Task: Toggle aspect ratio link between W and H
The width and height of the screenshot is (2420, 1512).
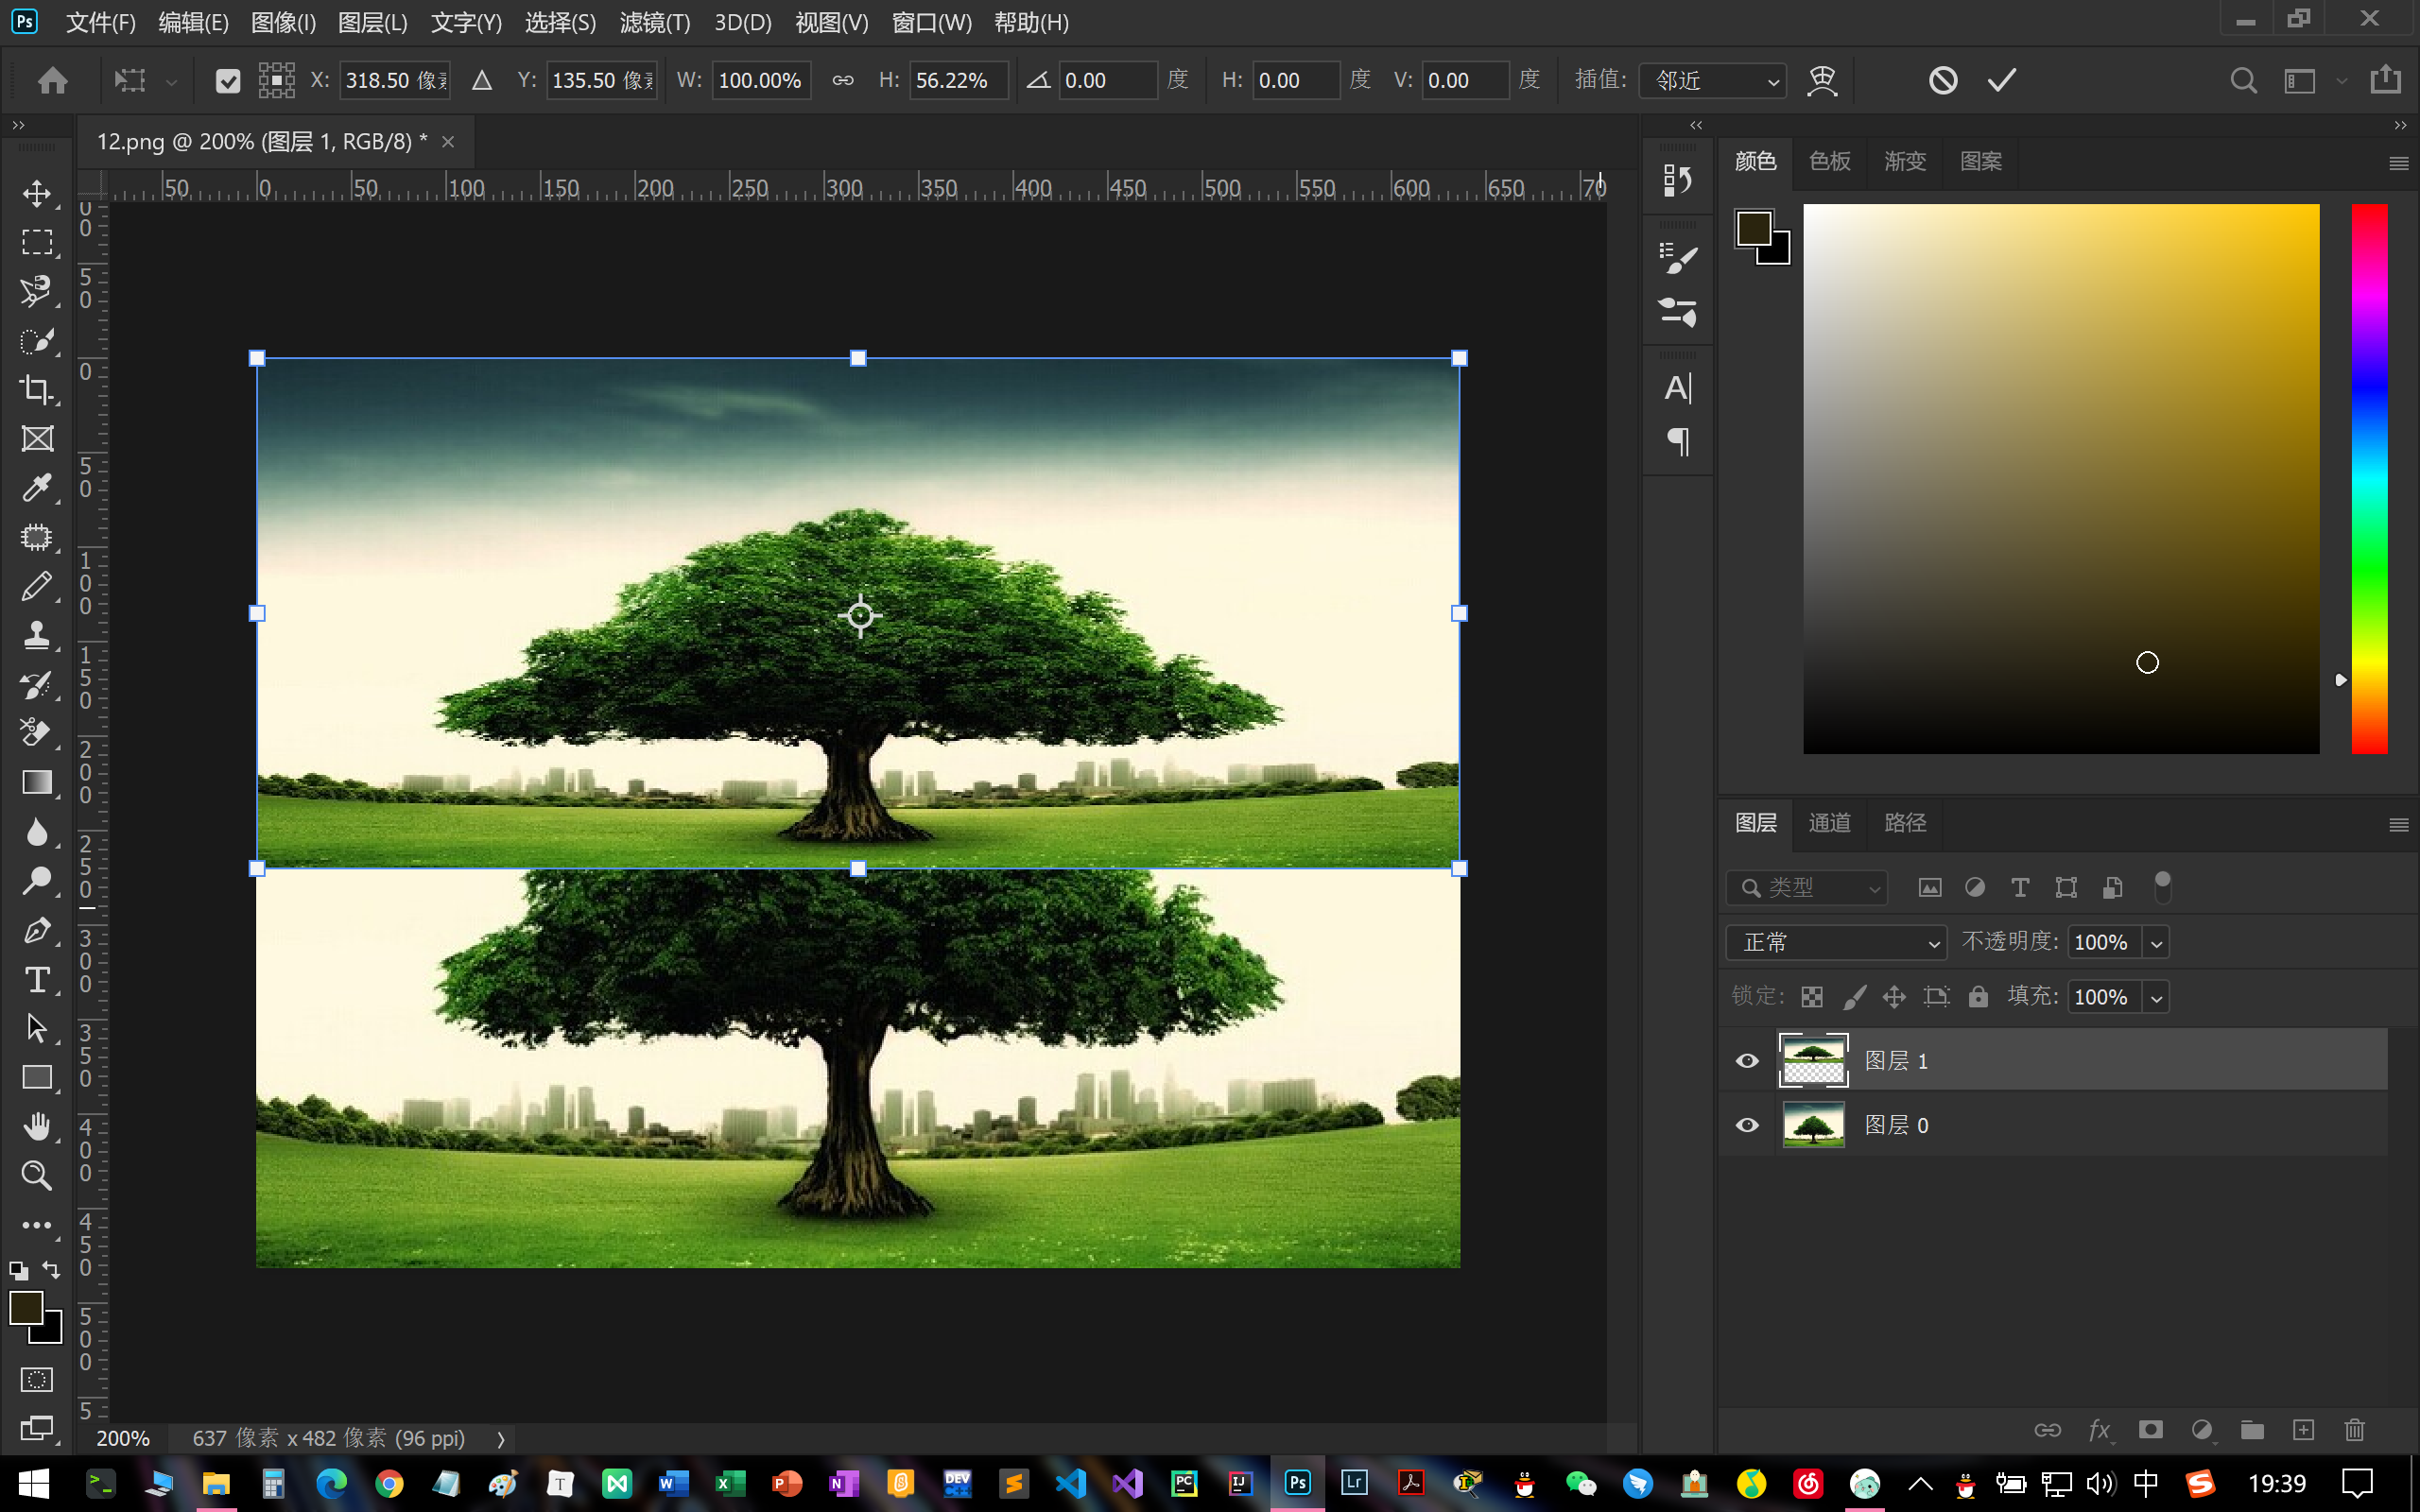Action: pyautogui.click(x=843, y=80)
